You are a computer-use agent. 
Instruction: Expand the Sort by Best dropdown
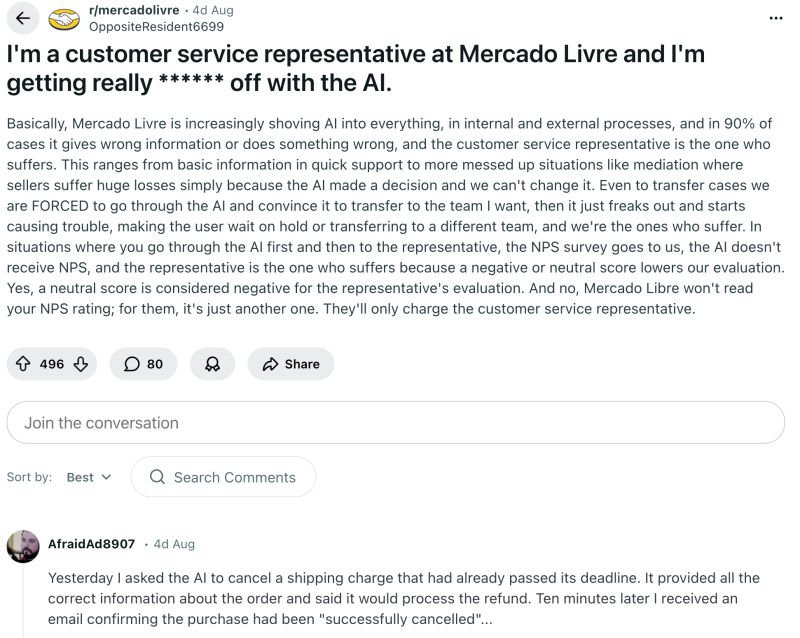pyautogui.click(x=89, y=477)
